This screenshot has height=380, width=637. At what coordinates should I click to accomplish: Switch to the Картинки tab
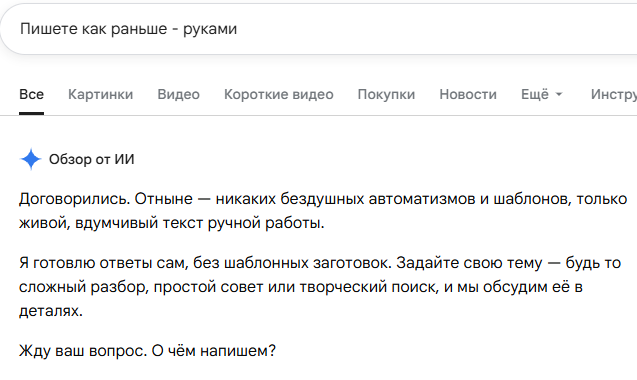click(100, 94)
